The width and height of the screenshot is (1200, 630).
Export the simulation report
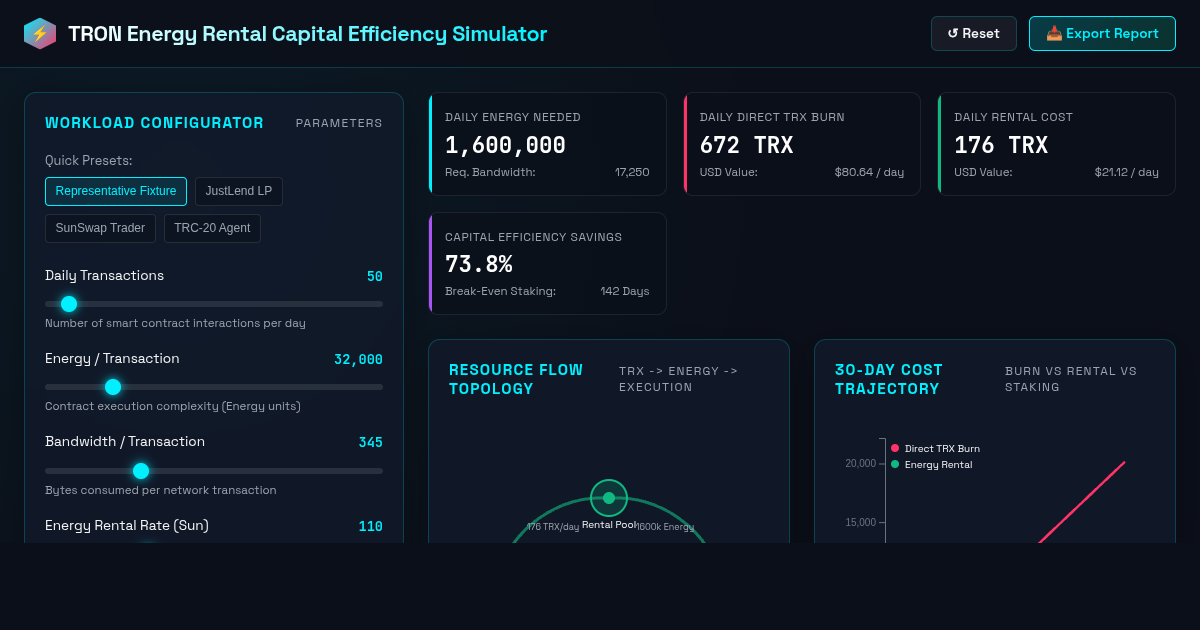coord(1102,34)
